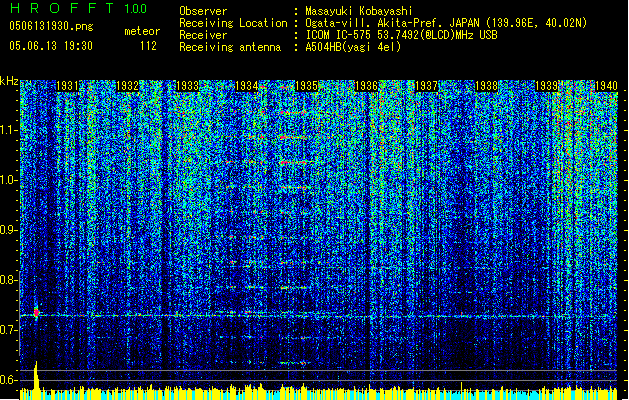Click time marker 1940
The width and height of the screenshot is (629, 400).
click(x=606, y=86)
